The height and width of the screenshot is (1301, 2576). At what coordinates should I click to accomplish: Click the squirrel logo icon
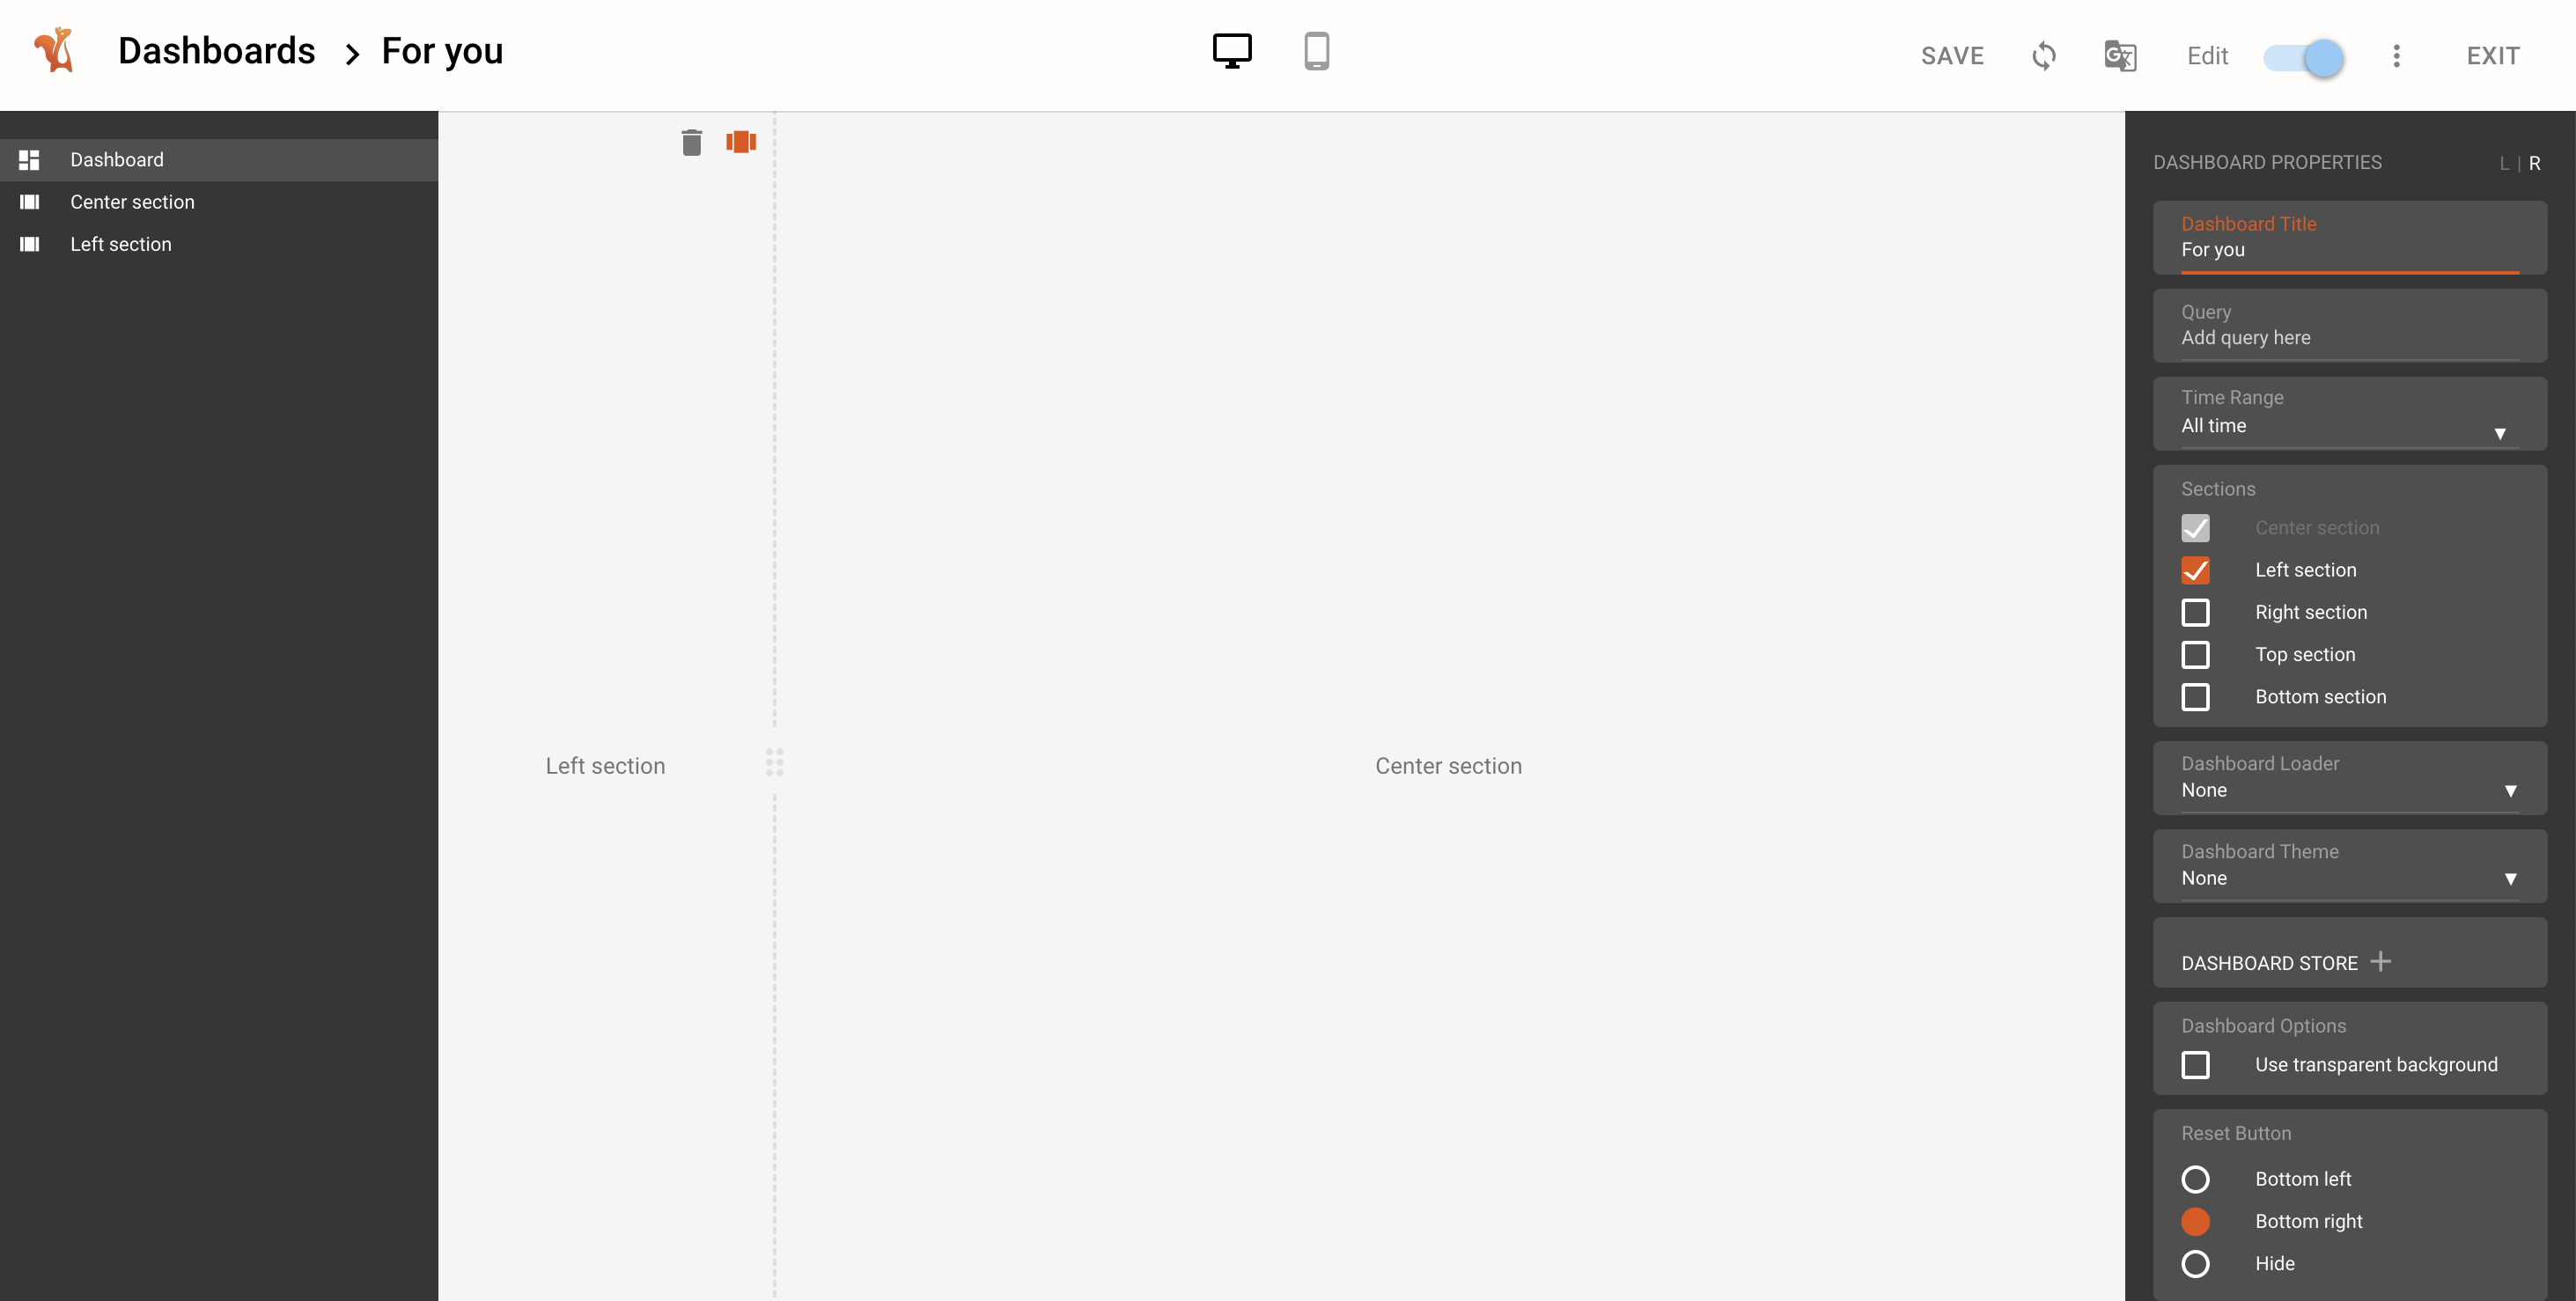click(x=54, y=50)
